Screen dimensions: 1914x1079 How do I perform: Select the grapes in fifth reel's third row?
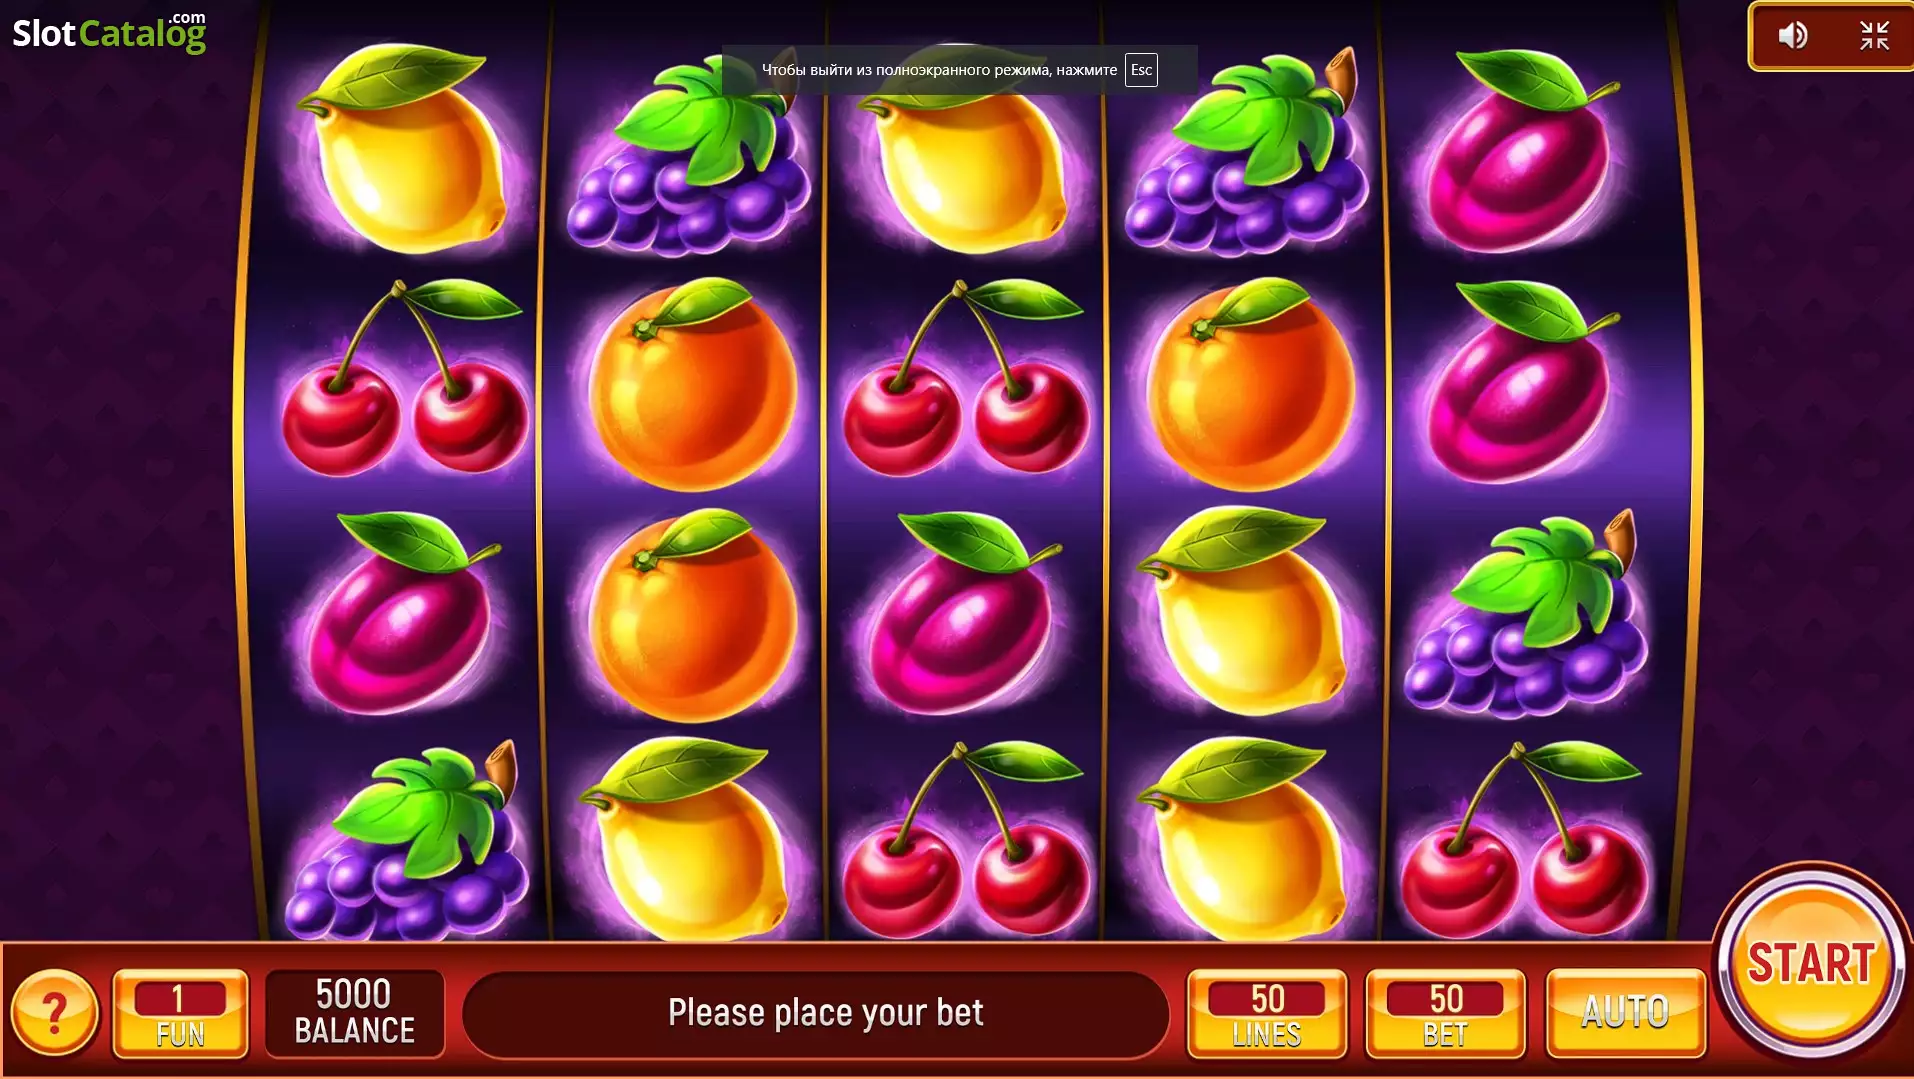(1525, 615)
